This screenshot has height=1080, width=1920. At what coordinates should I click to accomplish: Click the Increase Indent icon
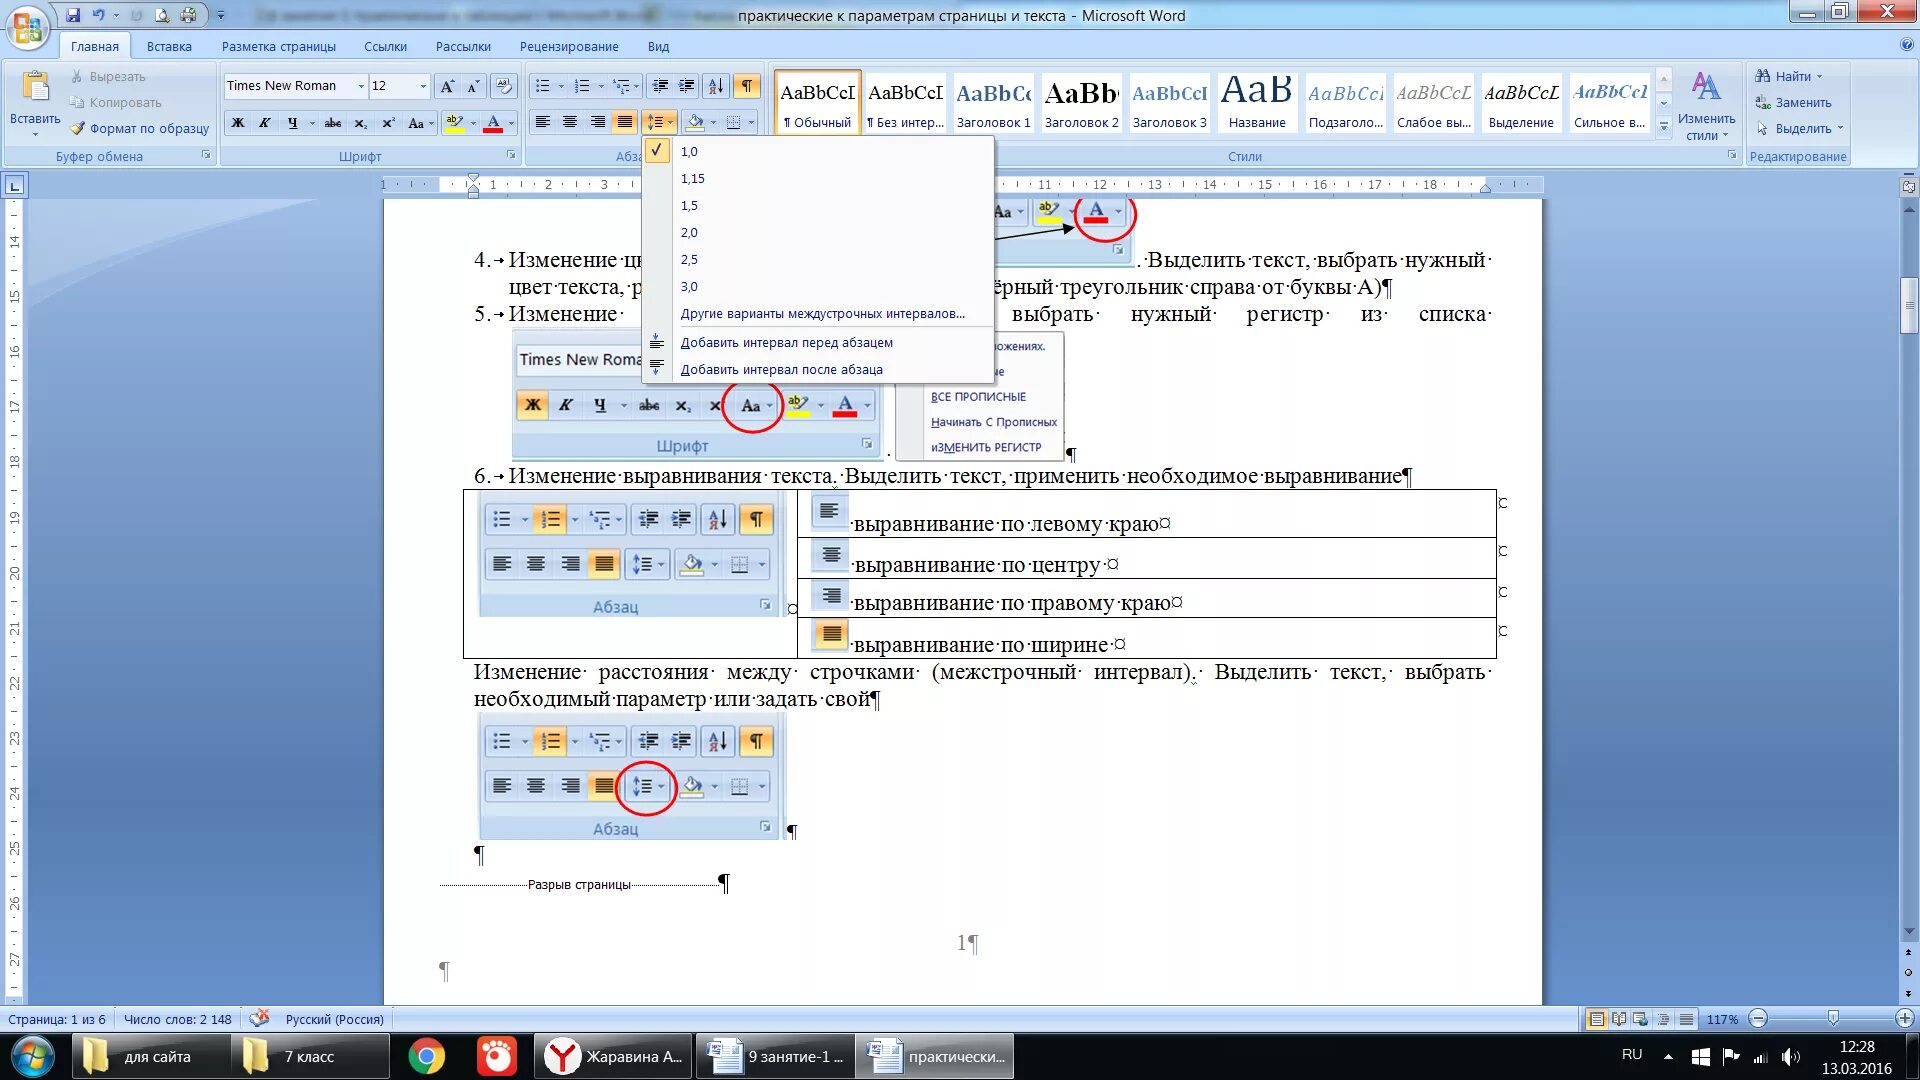click(x=687, y=86)
